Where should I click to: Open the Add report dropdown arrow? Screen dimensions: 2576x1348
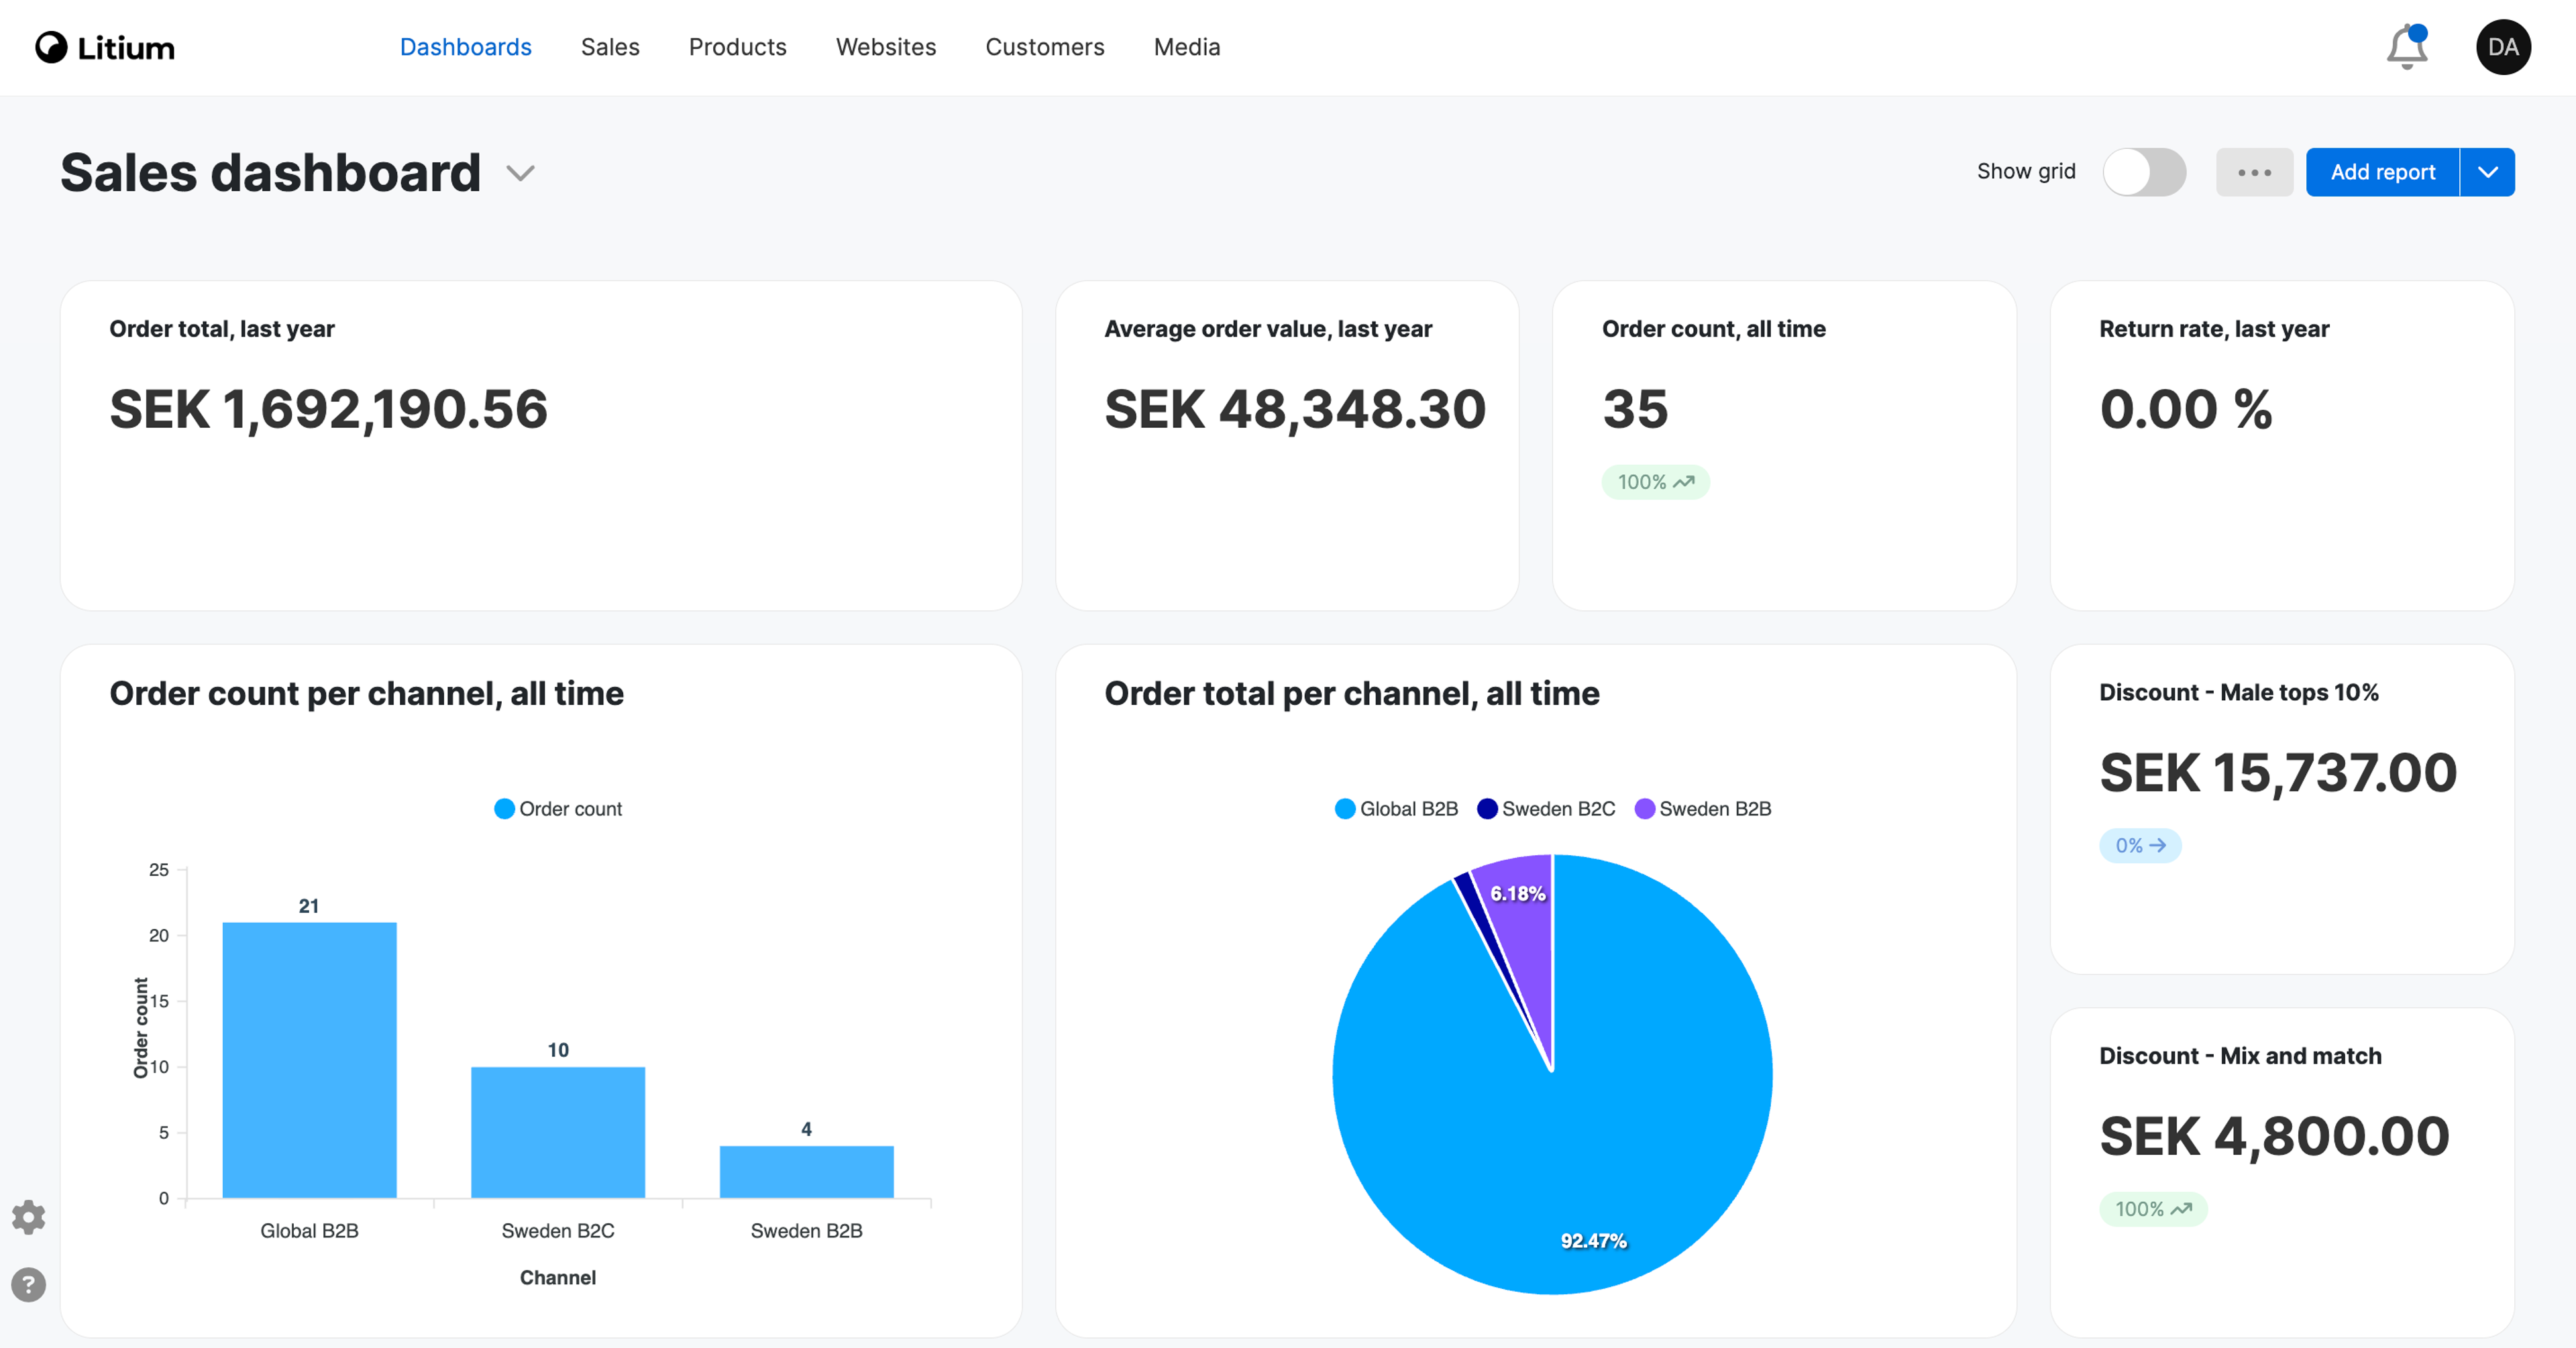[2488, 172]
